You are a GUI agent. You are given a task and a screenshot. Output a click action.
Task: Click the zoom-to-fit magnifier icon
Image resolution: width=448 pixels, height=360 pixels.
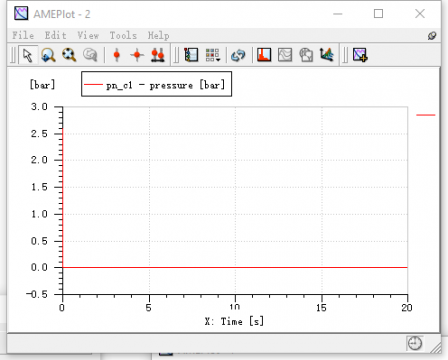click(x=69, y=55)
